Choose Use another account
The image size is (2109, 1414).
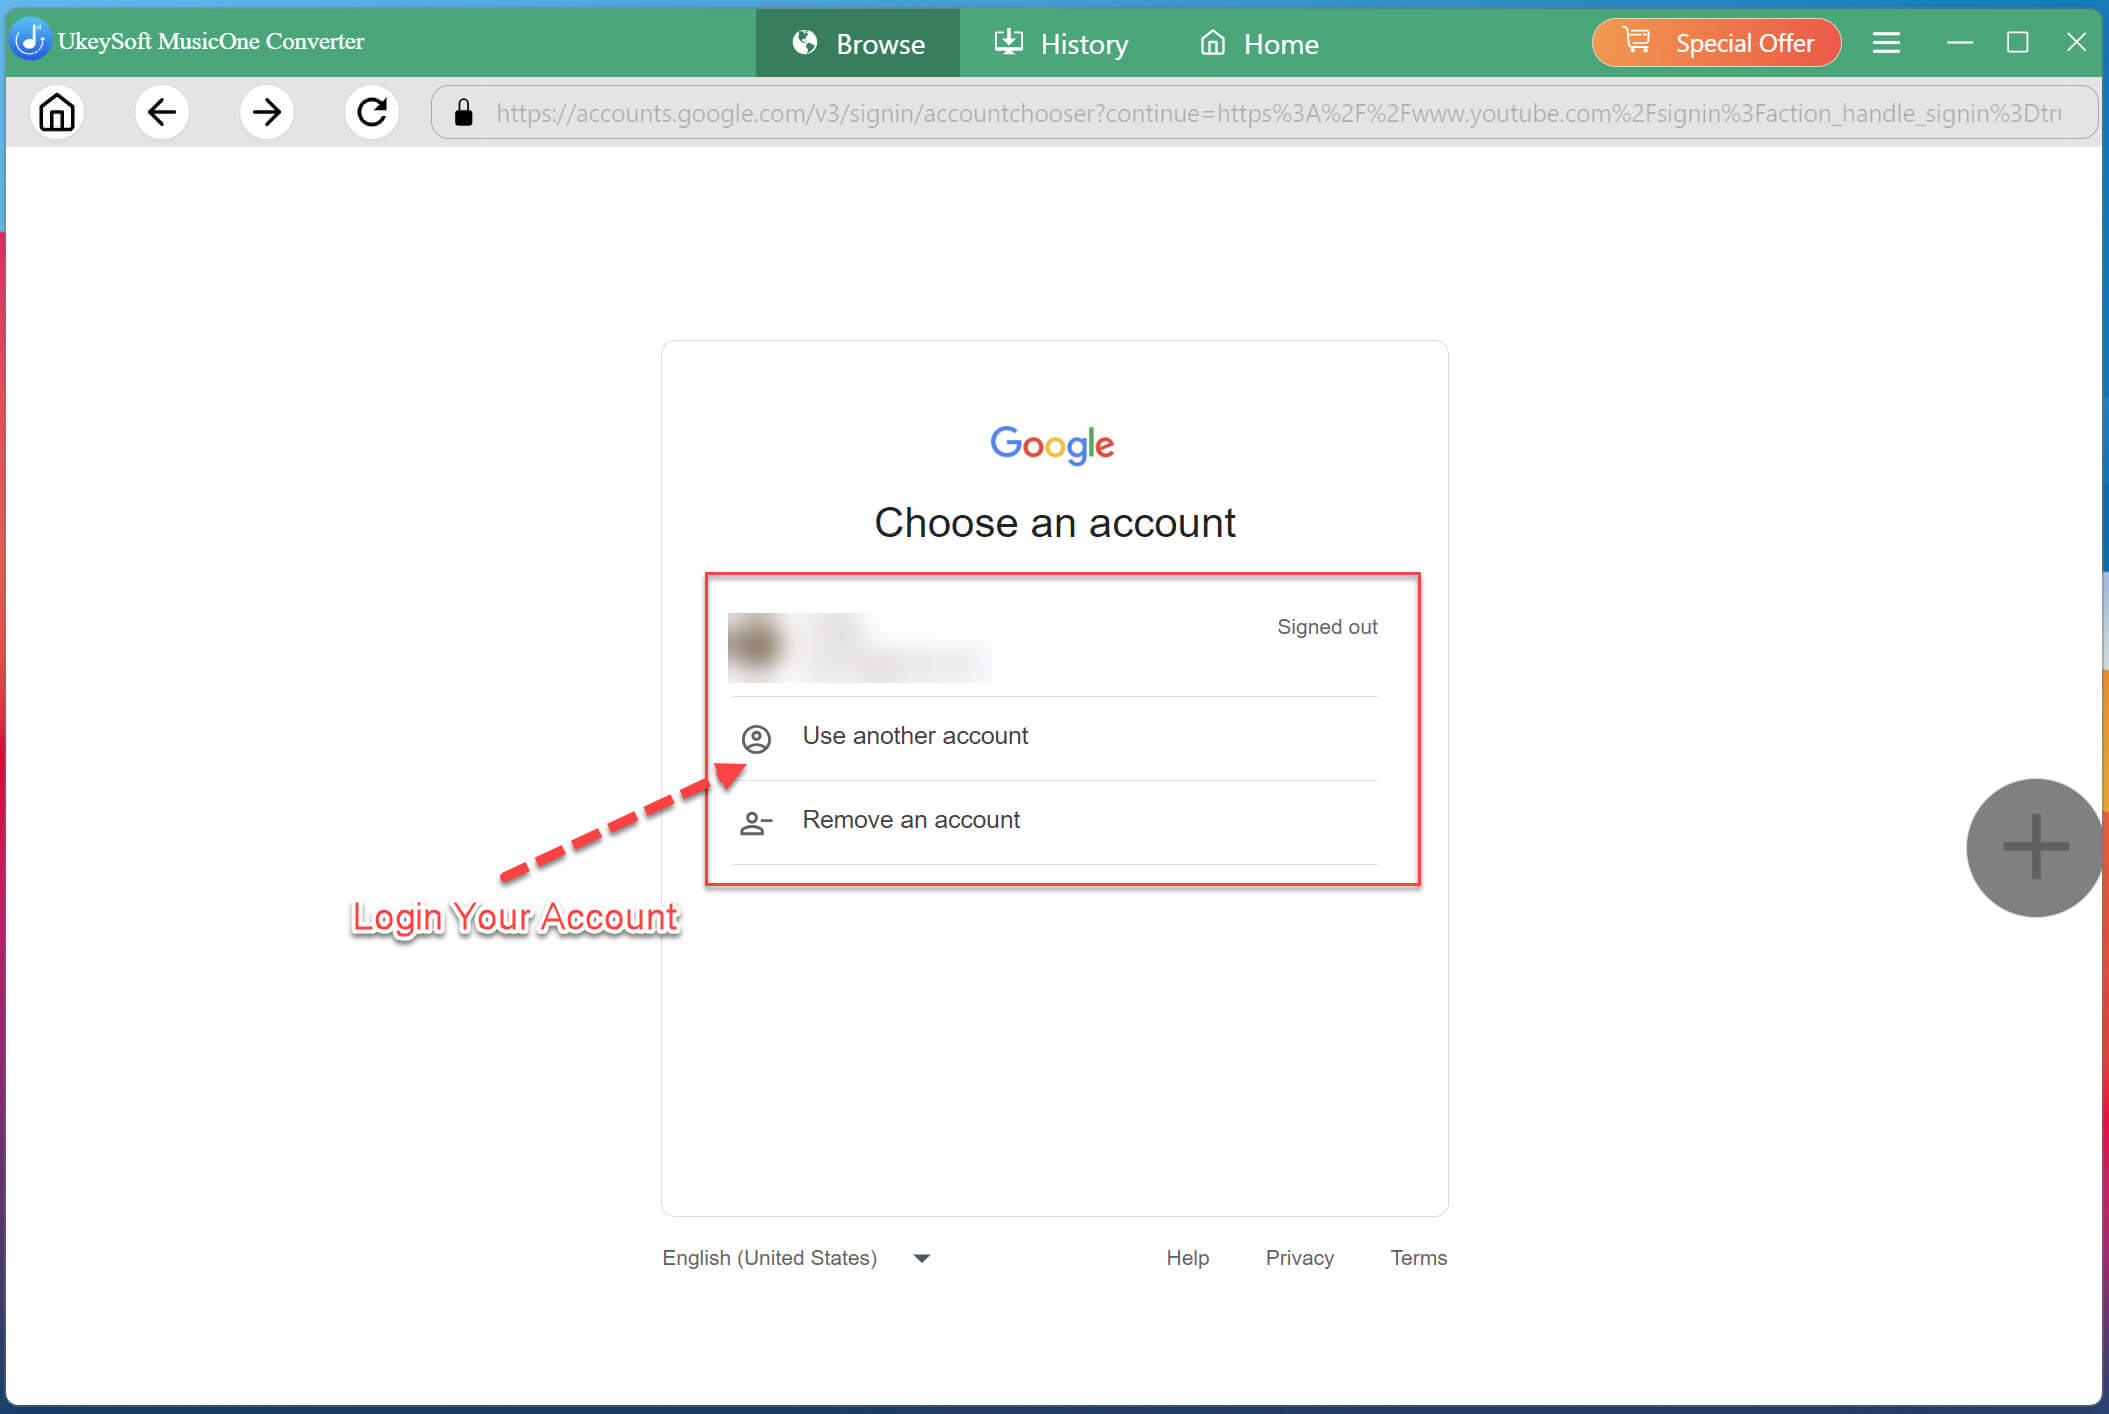(1054, 738)
